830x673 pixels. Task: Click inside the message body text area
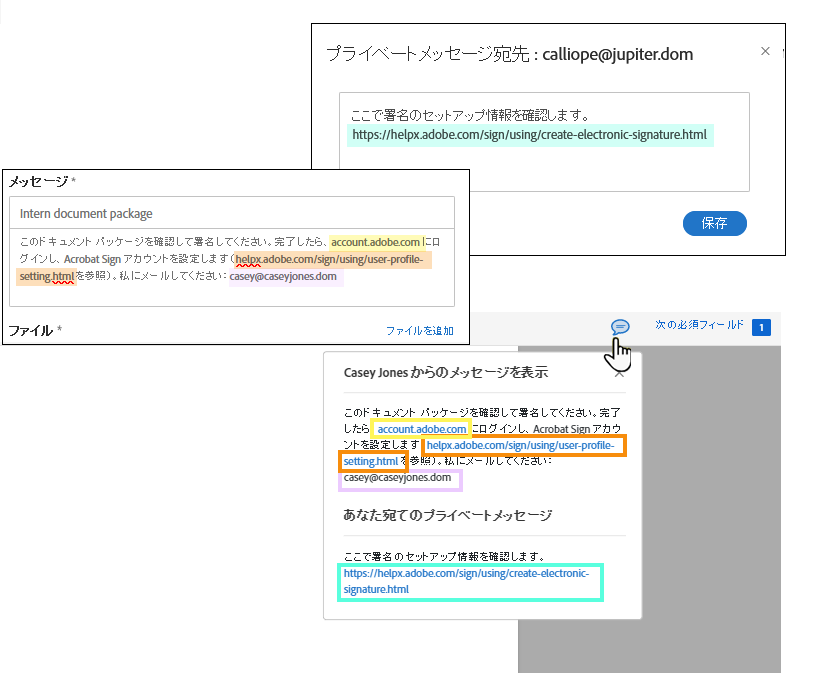232,267
